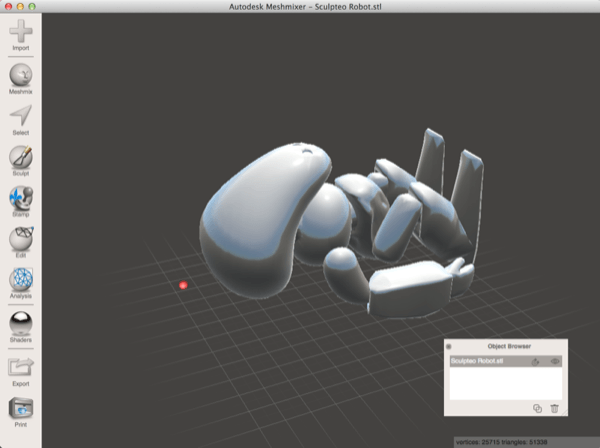This screenshot has width=600, height=448.
Task: Activate the Select tool
Action: point(21,120)
